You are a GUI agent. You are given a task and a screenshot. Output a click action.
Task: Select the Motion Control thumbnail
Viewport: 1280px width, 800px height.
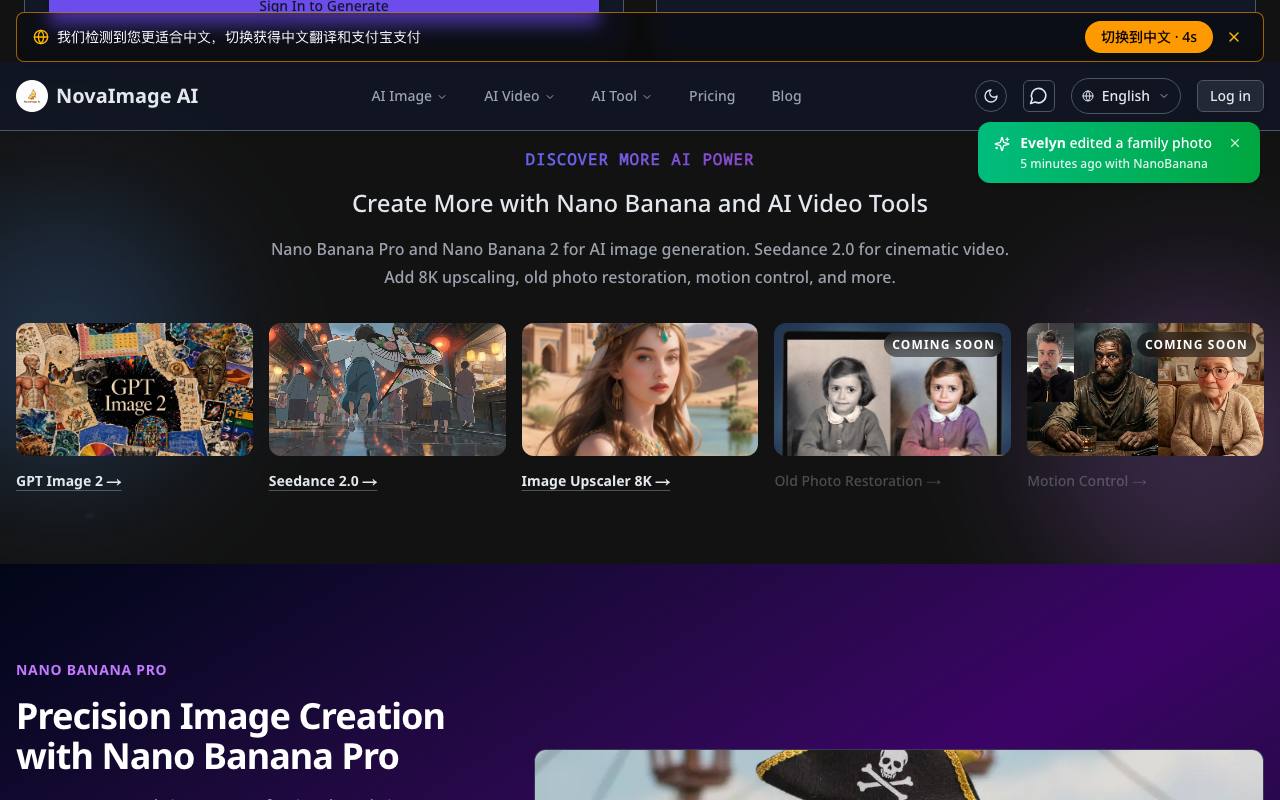1145,389
